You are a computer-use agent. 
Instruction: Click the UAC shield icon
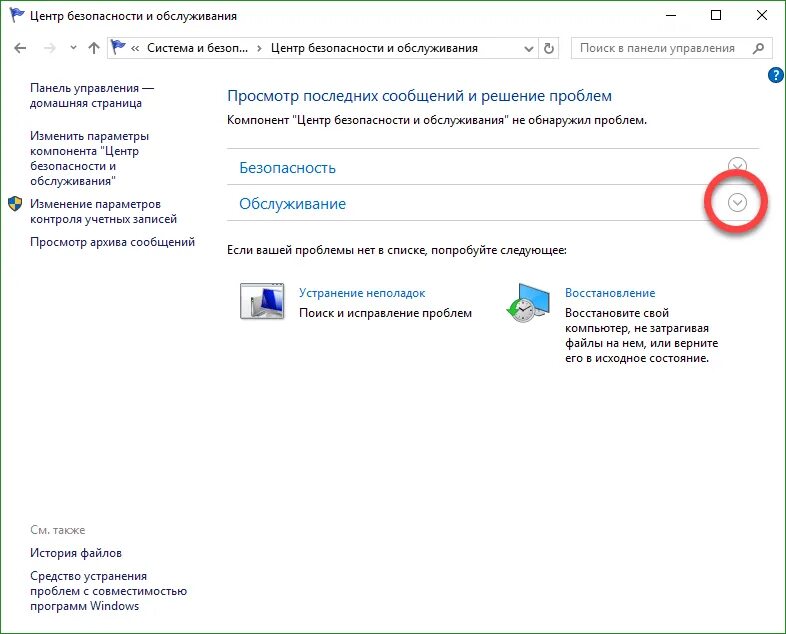(x=15, y=203)
